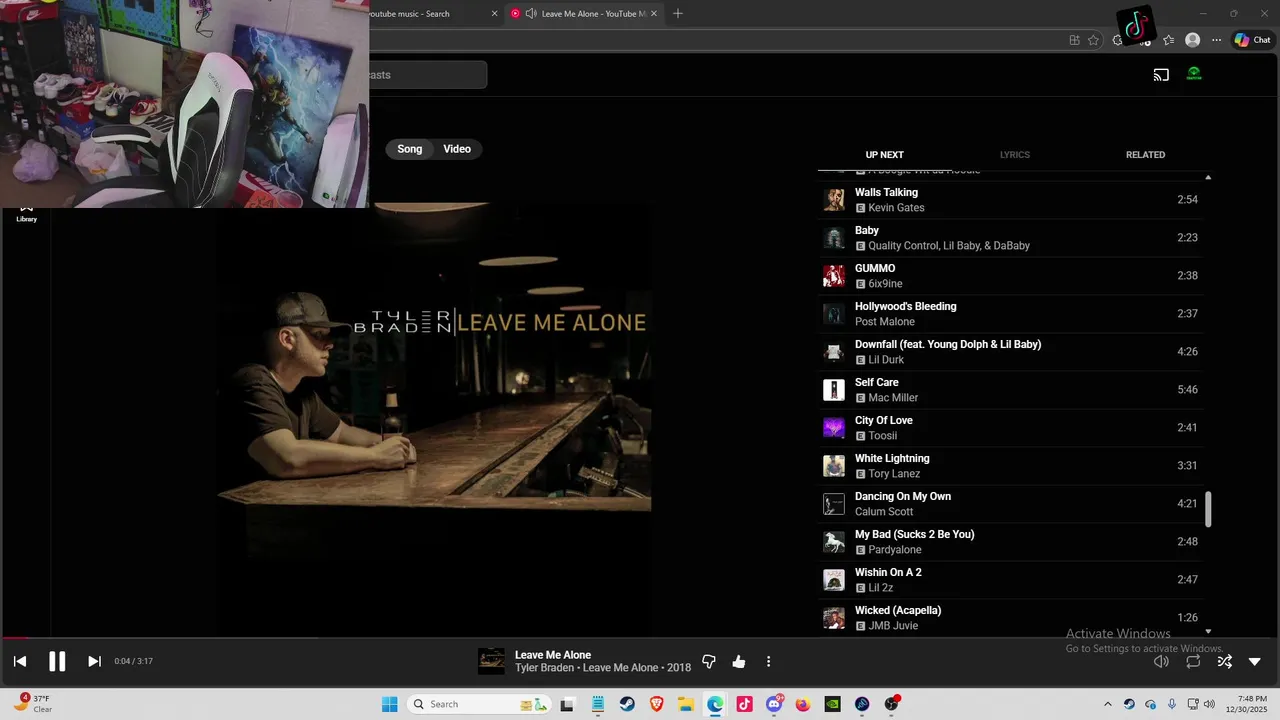Viewport: 1280px width, 720px height.
Task: Click the YouTube Music search field
Action: click(428, 75)
